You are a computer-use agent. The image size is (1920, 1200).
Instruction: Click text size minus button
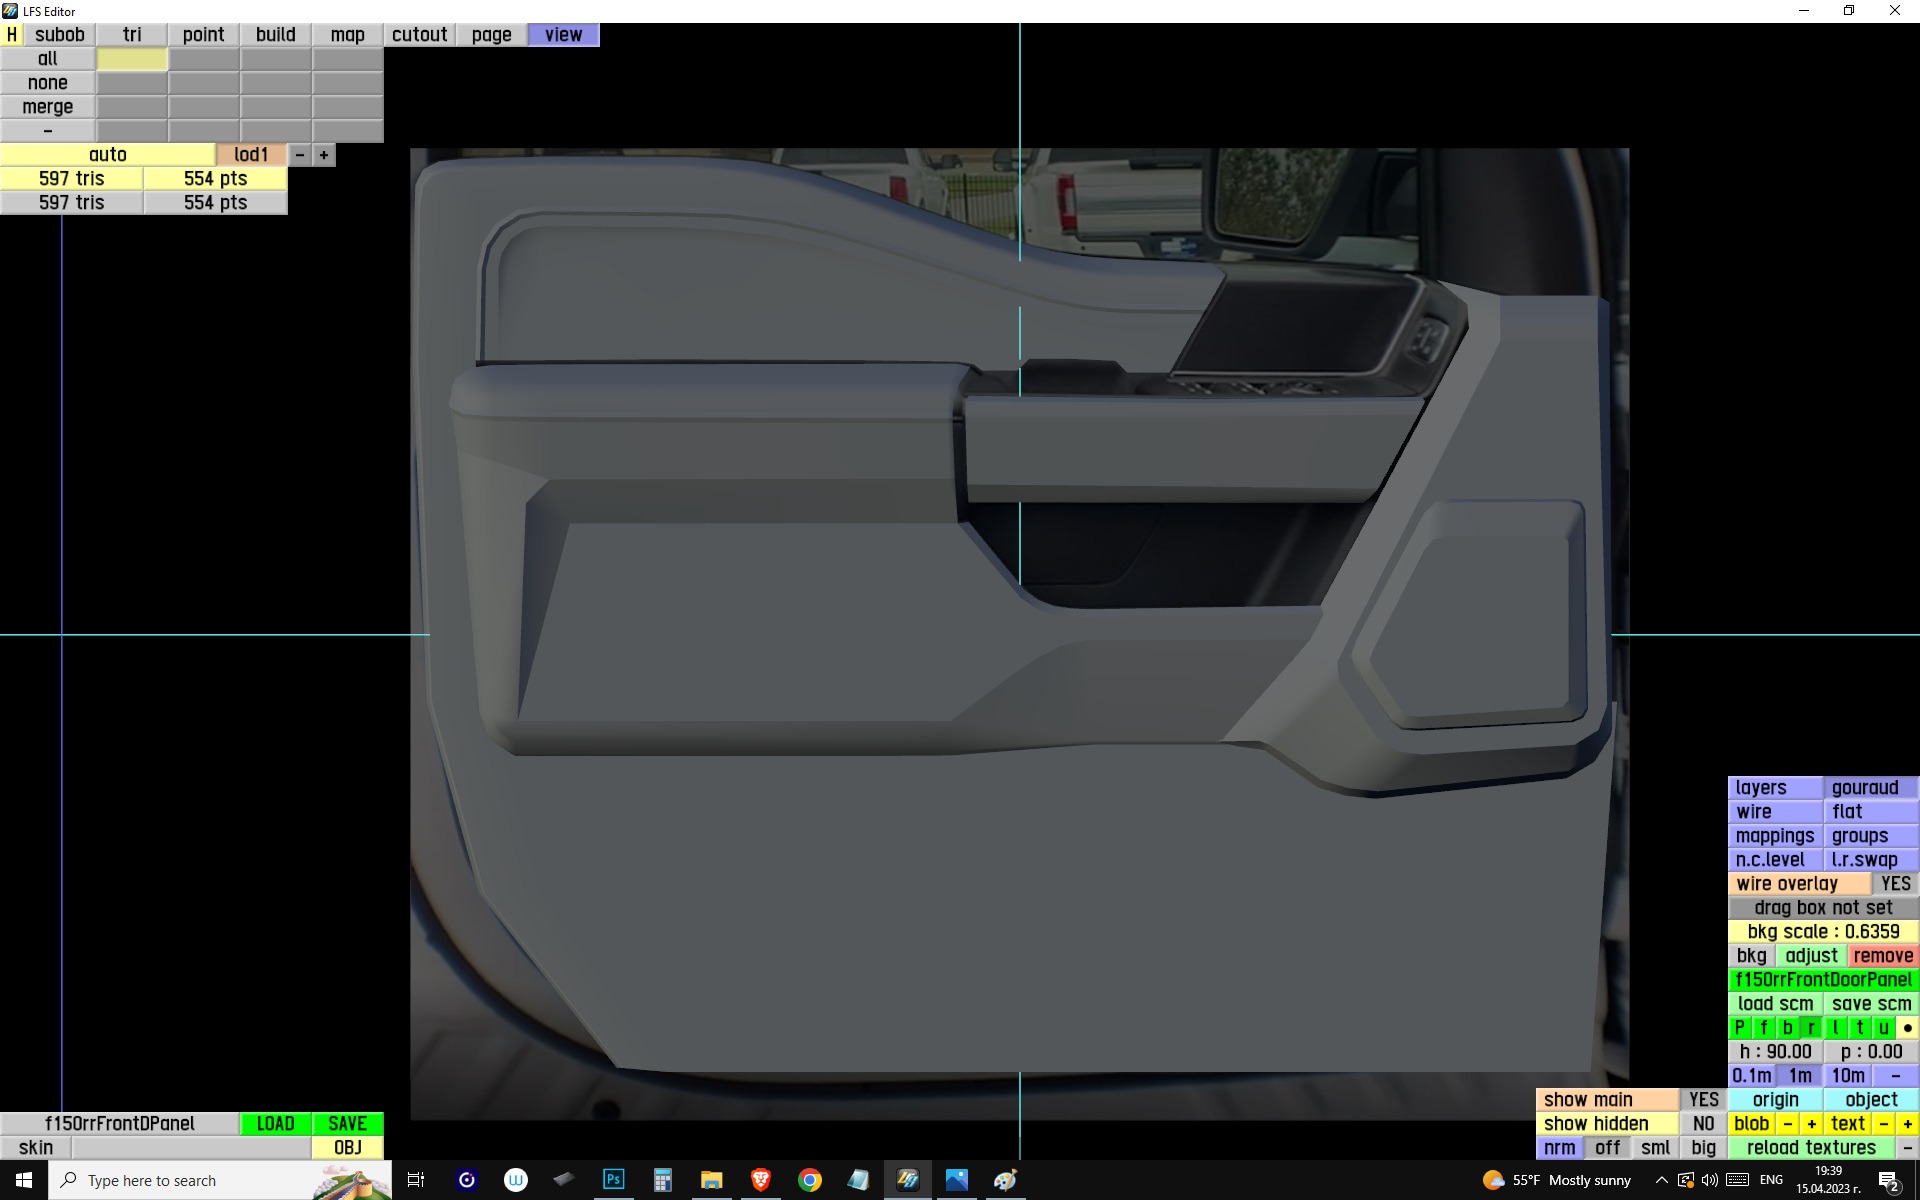(x=1884, y=1124)
